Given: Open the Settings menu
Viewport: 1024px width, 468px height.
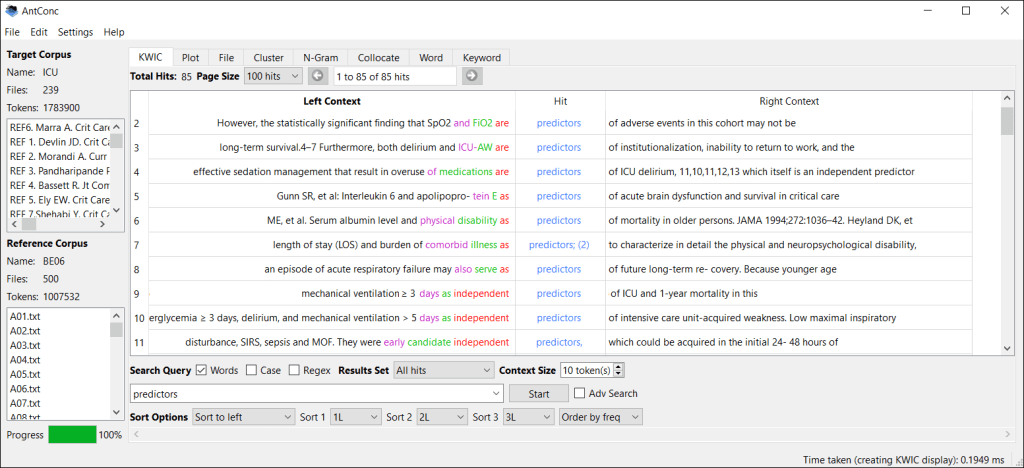Looking at the screenshot, I should [75, 32].
